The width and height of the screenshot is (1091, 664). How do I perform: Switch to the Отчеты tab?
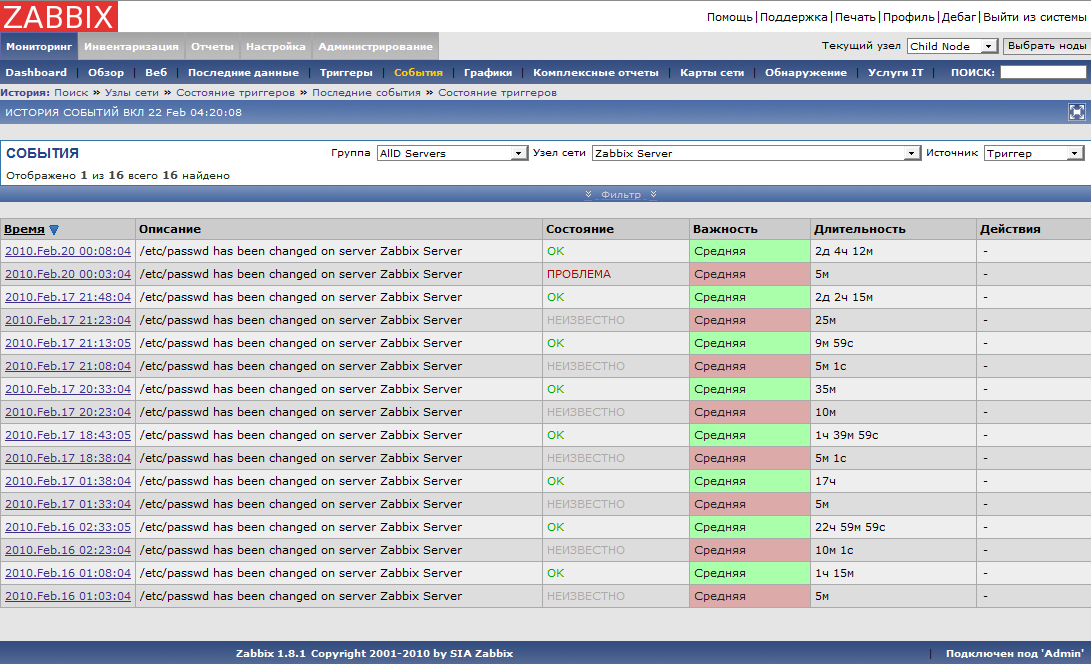pos(212,47)
